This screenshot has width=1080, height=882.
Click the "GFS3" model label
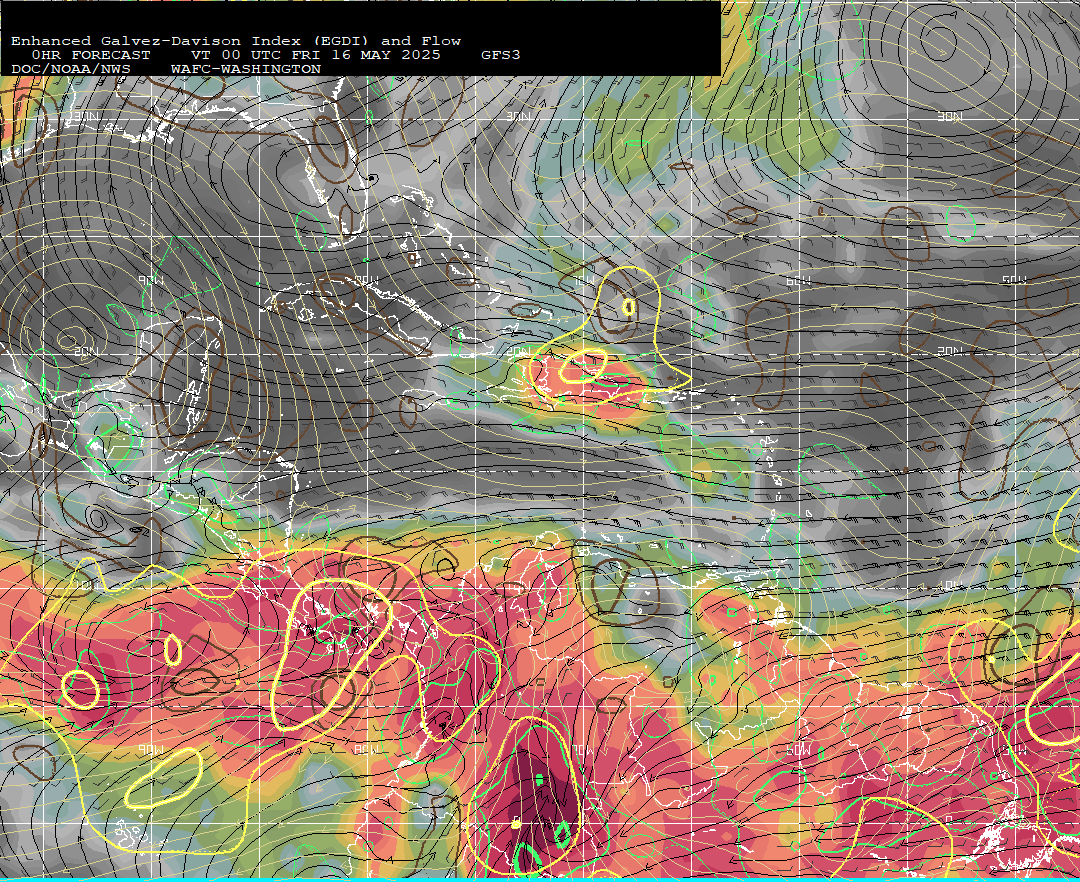pyautogui.click(x=501, y=55)
